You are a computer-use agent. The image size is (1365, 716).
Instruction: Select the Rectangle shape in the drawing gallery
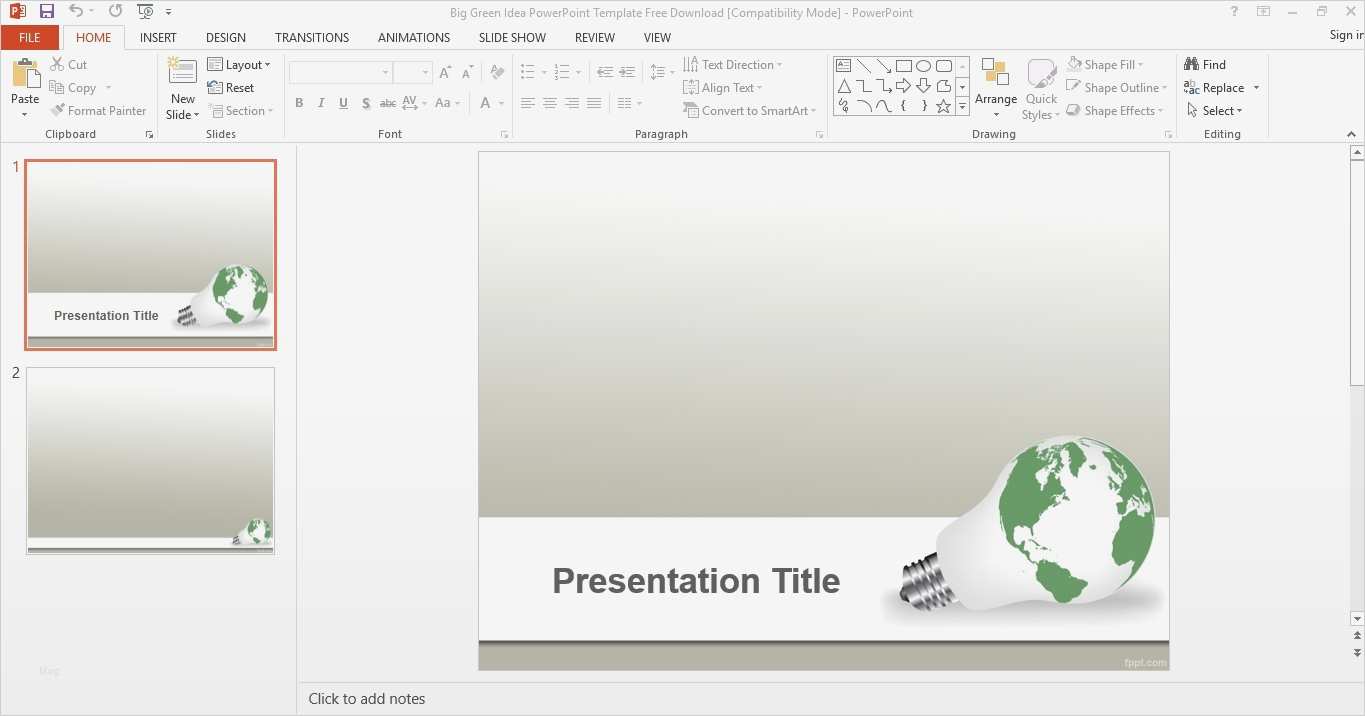903,64
